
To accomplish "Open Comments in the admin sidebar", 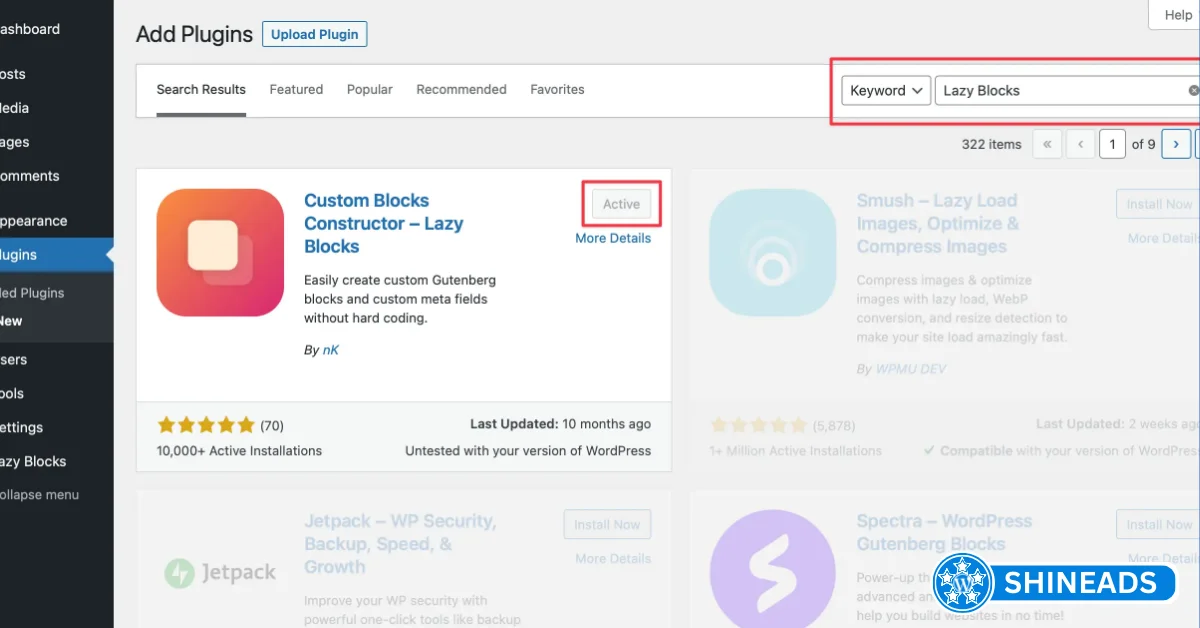I will click(30, 176).
